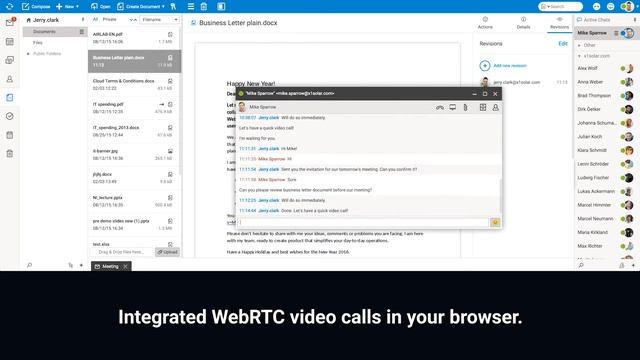
Task: Expand the Other contacts group
Action: (579, 45)
